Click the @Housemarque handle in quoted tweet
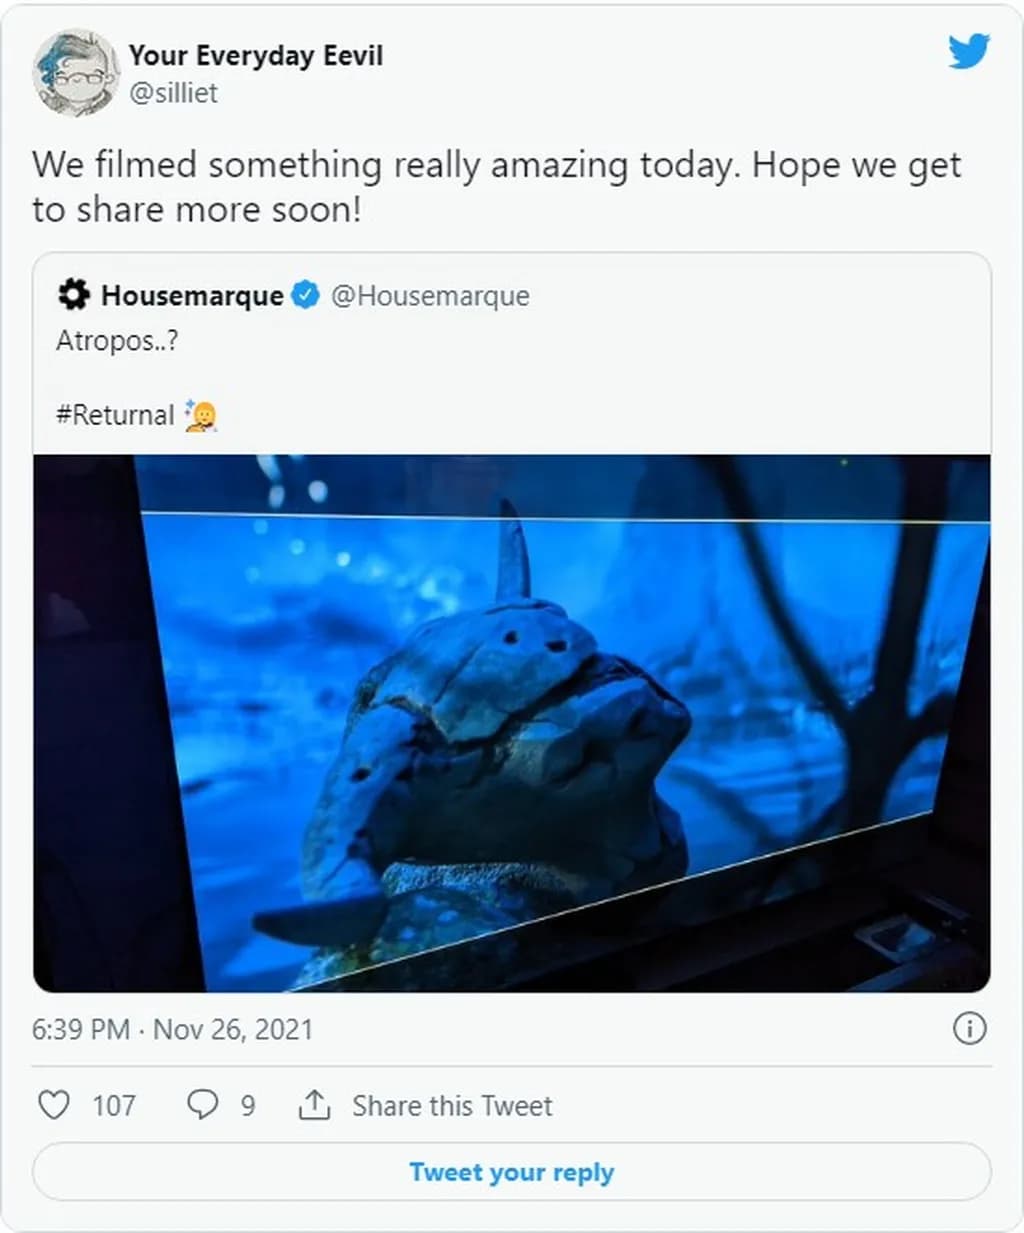Image resolution: width=1024 pixels, height=1233 pixels. (x=430, y=296)
